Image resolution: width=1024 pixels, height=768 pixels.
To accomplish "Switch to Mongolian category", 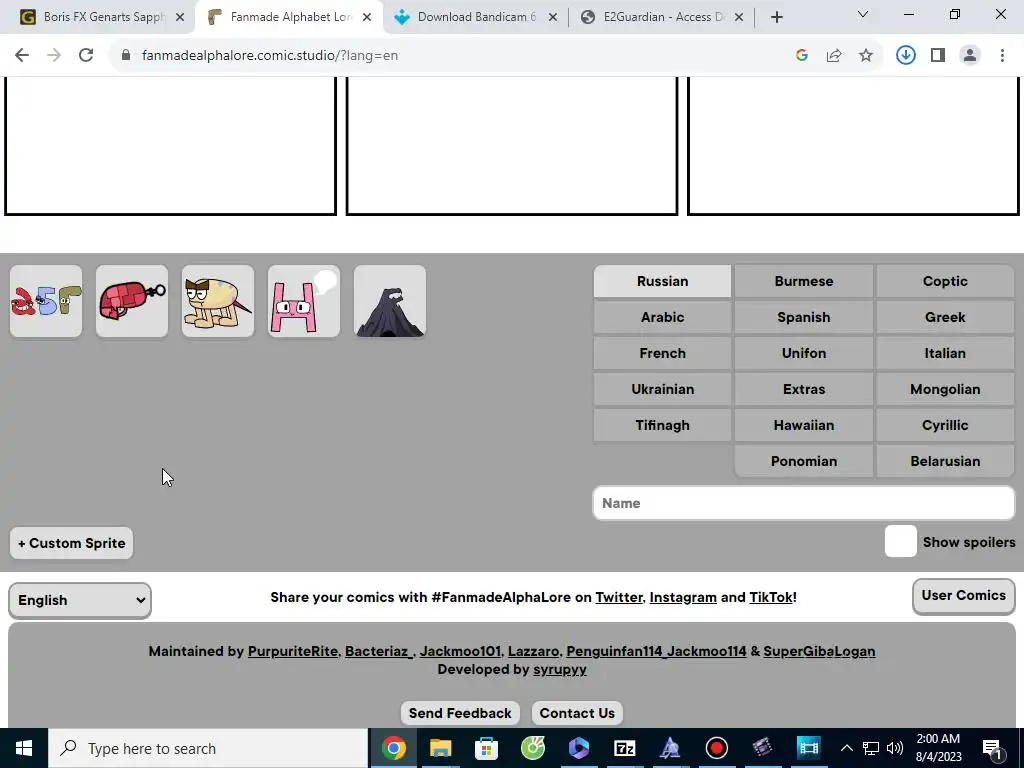I will [945, 389].
